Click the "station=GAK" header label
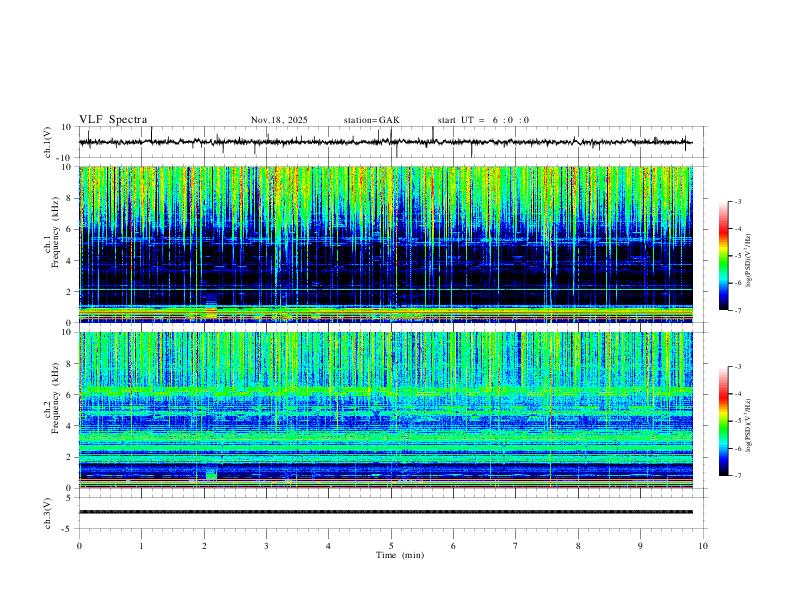The height and width of the screenshot is (612, 792). [372, 120]
